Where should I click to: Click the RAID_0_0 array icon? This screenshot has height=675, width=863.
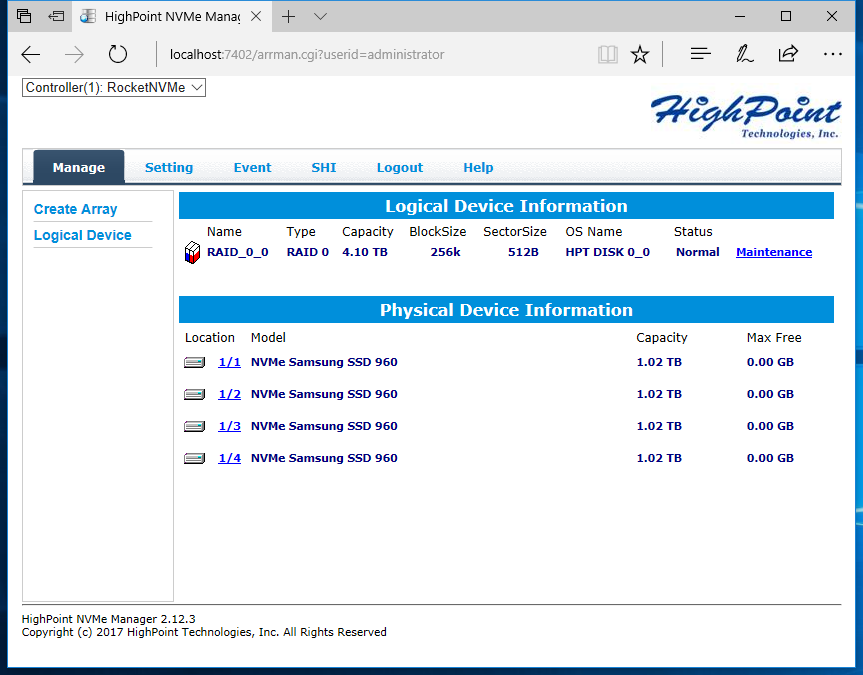192,253
